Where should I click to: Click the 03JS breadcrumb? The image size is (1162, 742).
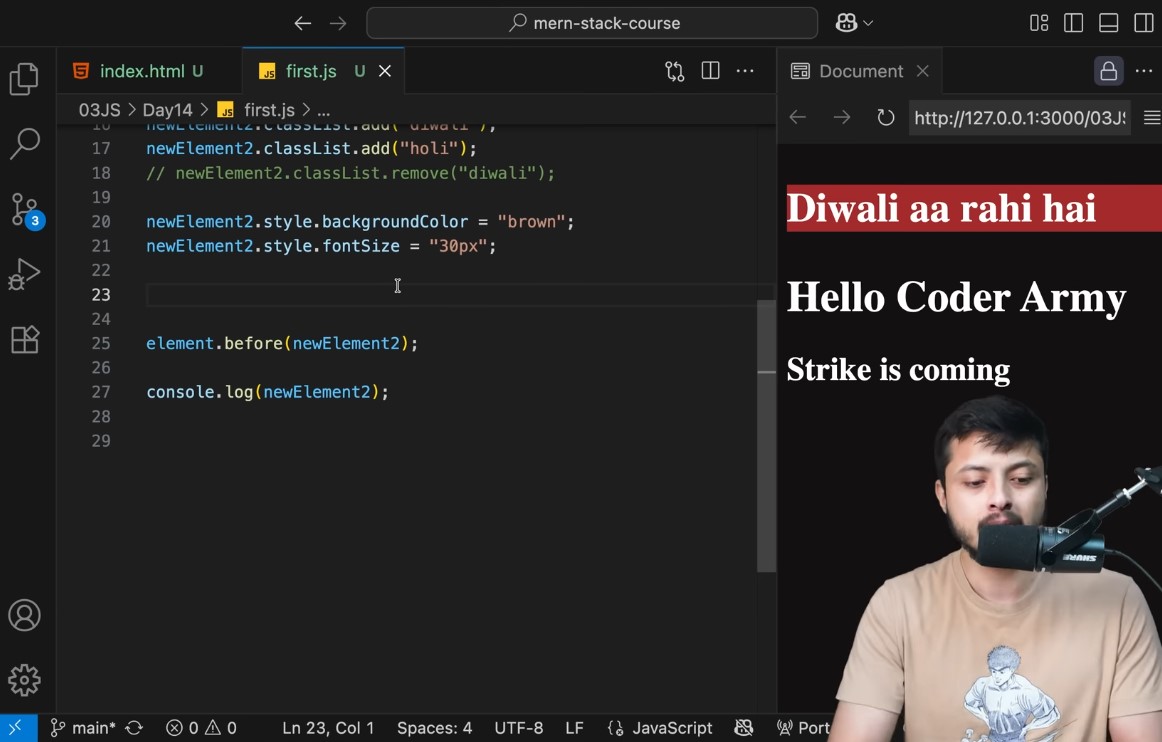tap(99, 110)
